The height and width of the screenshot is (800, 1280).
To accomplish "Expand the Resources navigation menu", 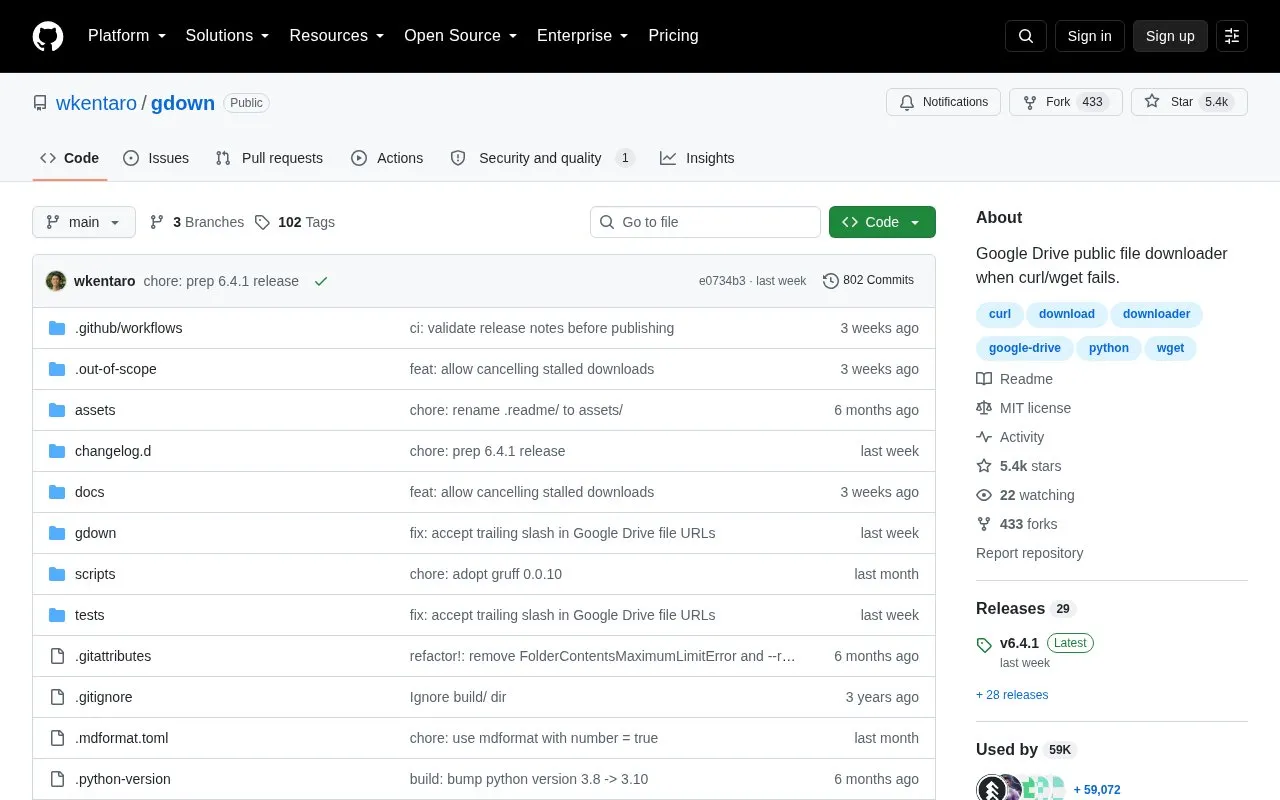I will point(337,36).
